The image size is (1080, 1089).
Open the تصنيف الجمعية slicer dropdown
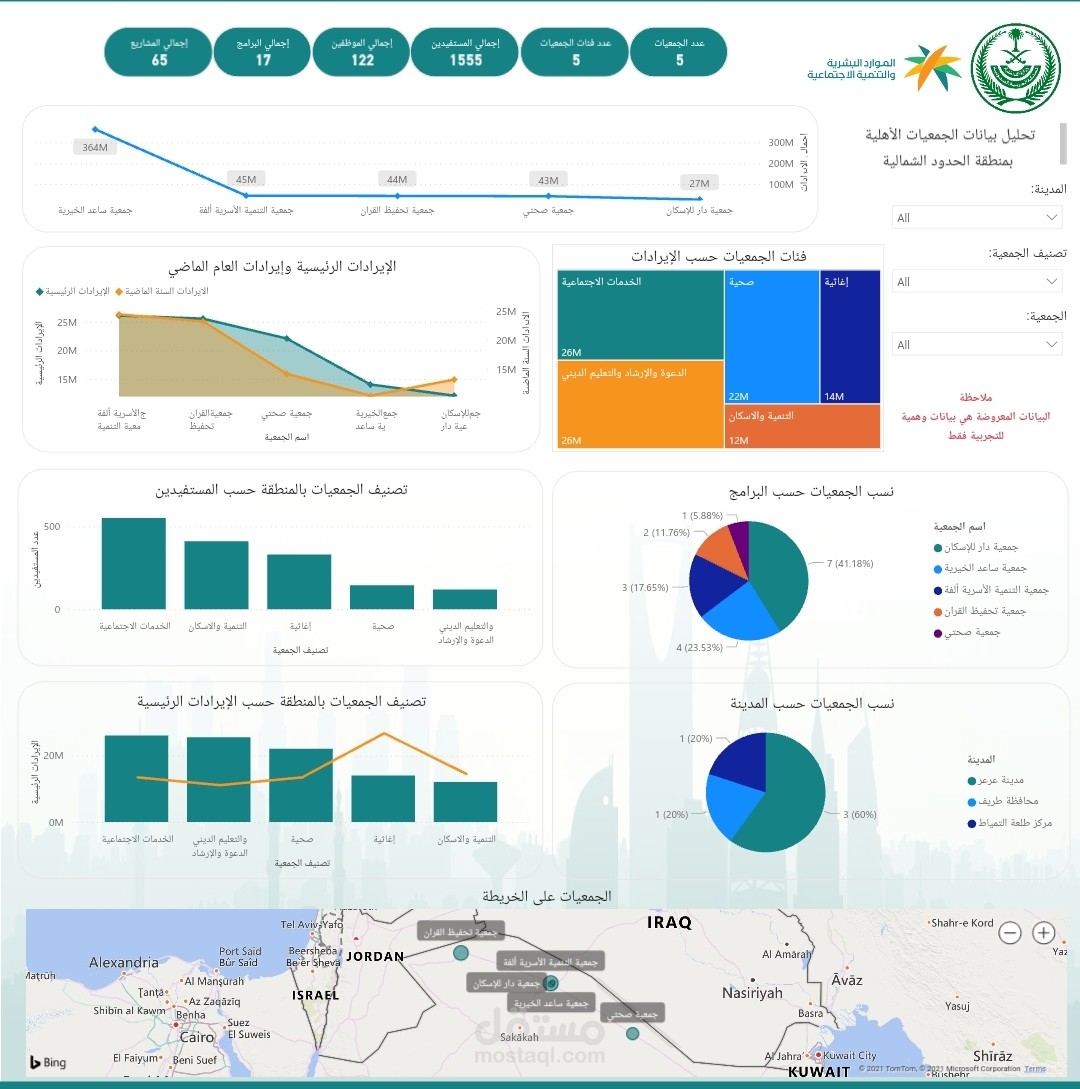[977, 281]
